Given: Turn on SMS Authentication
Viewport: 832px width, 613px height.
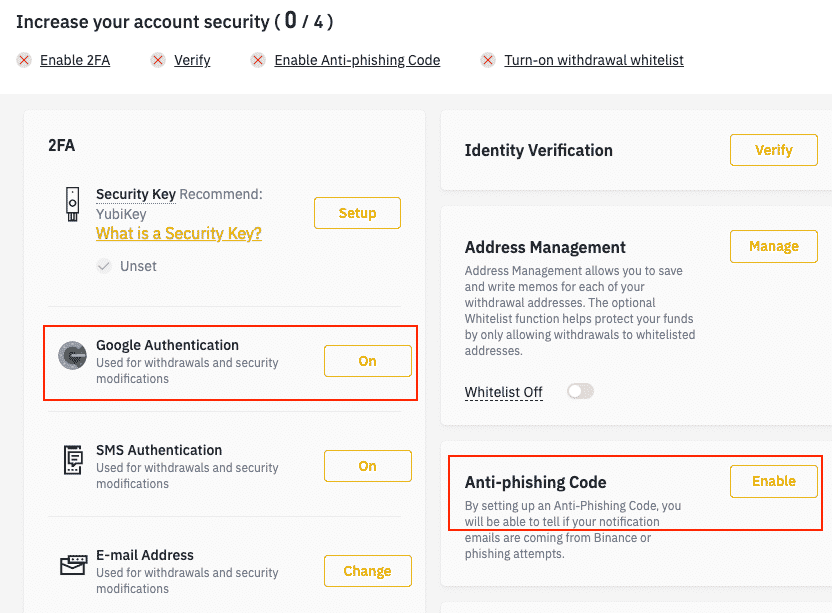Looking at the screenshot, I should coord(368,466).
